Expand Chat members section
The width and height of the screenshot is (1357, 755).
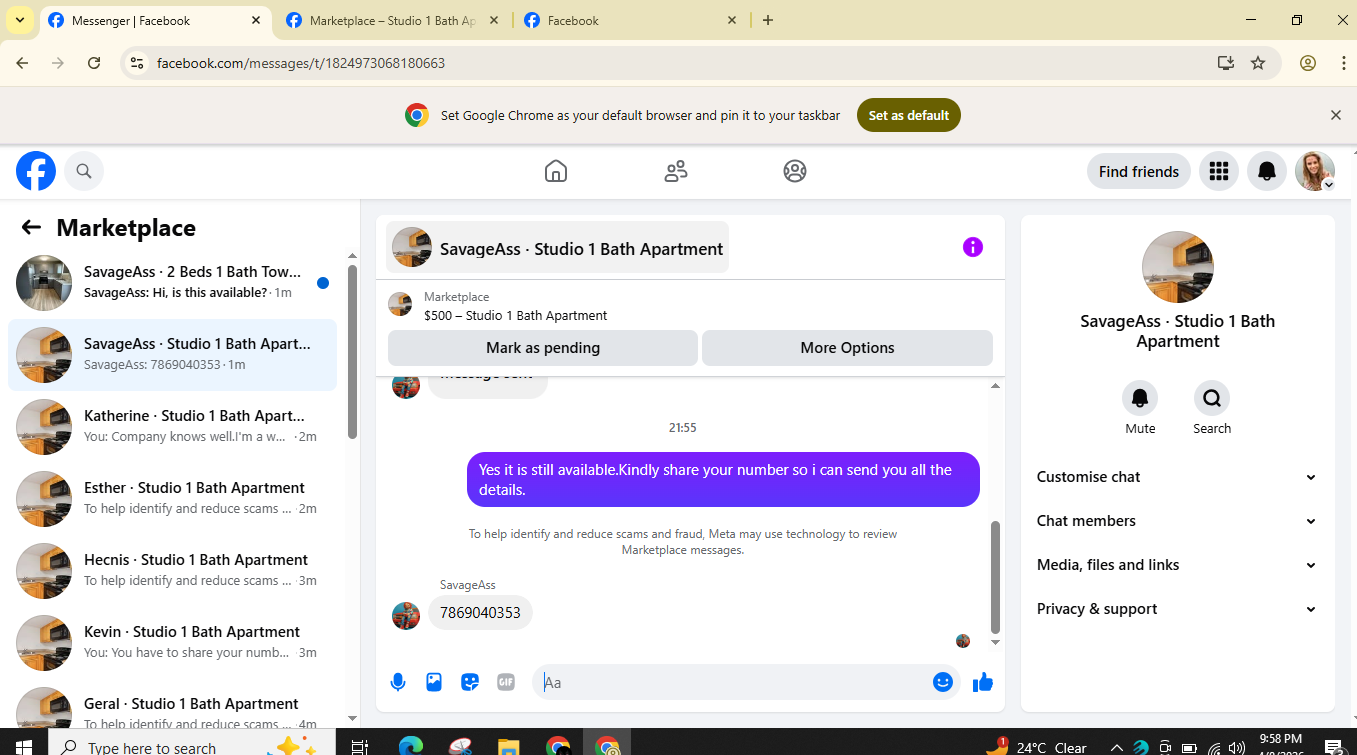(x=1177, y=521)
